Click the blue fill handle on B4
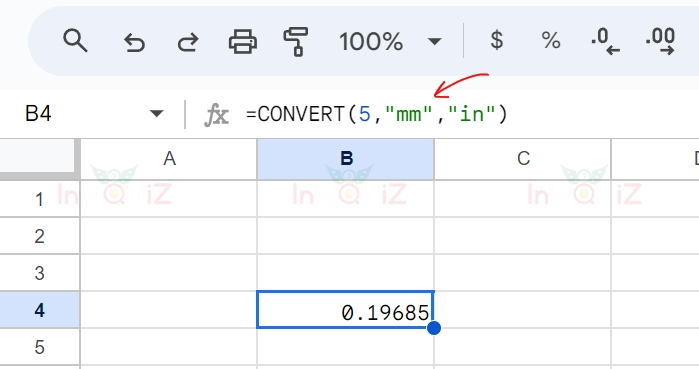 click(x=434, y=328)
